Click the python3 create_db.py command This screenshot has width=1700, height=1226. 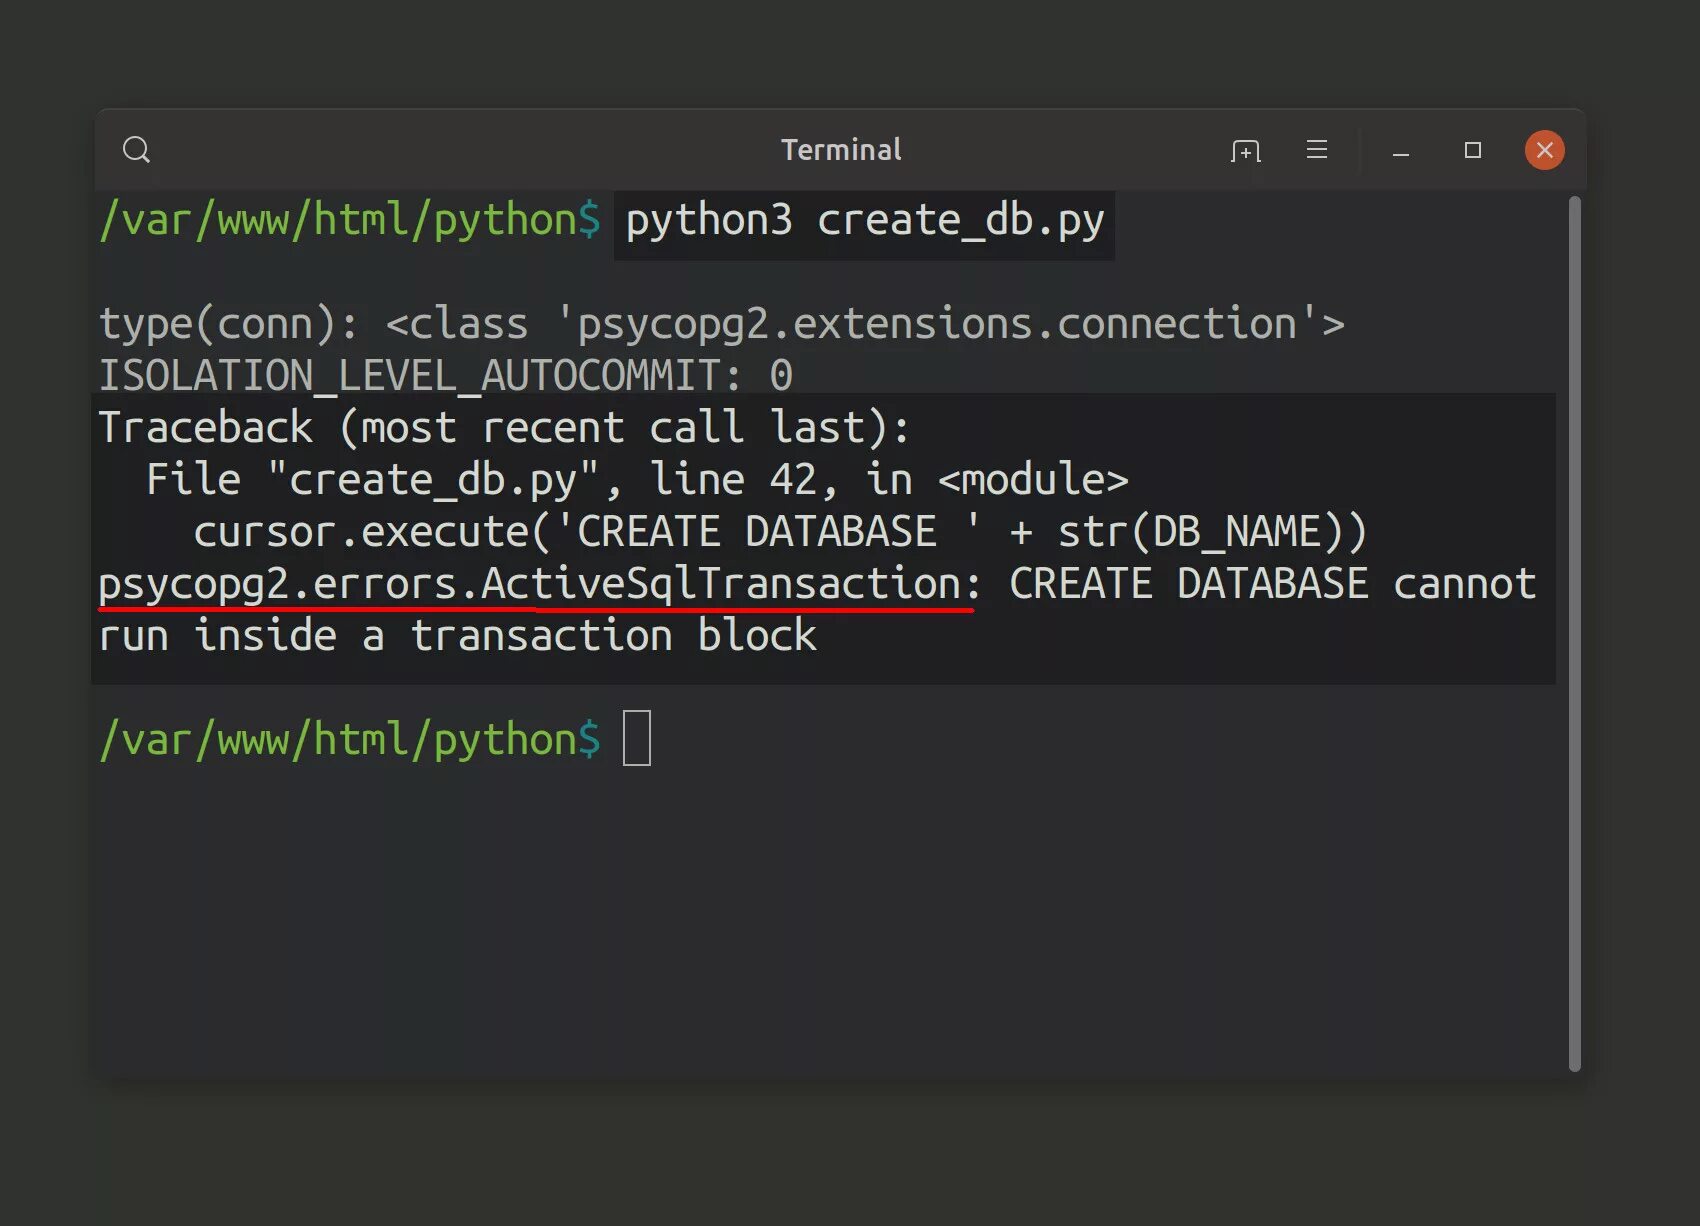pos(864,221)
